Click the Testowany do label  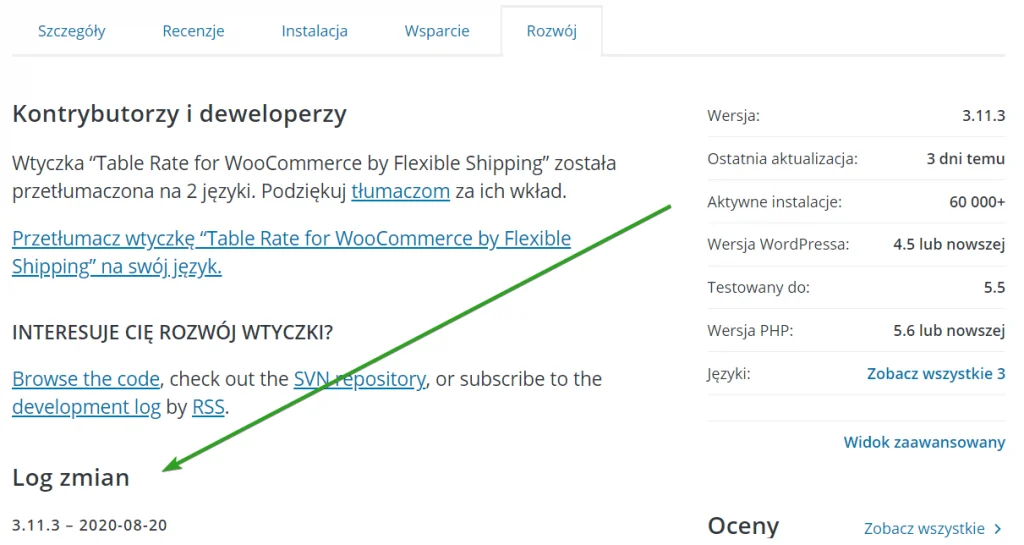pyautogui.click(x=758, y=288)
